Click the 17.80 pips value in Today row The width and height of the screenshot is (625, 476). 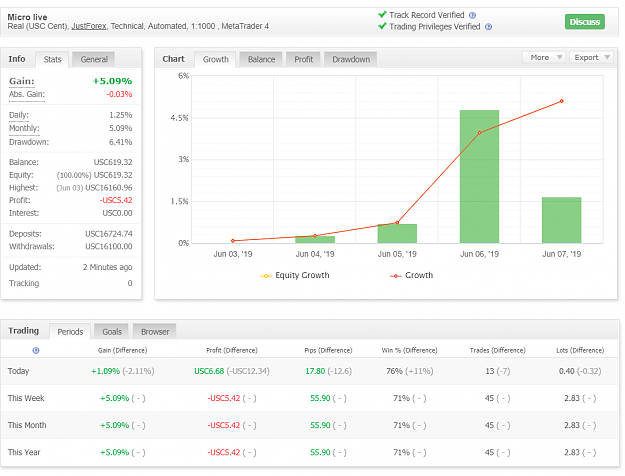(315, 371)
